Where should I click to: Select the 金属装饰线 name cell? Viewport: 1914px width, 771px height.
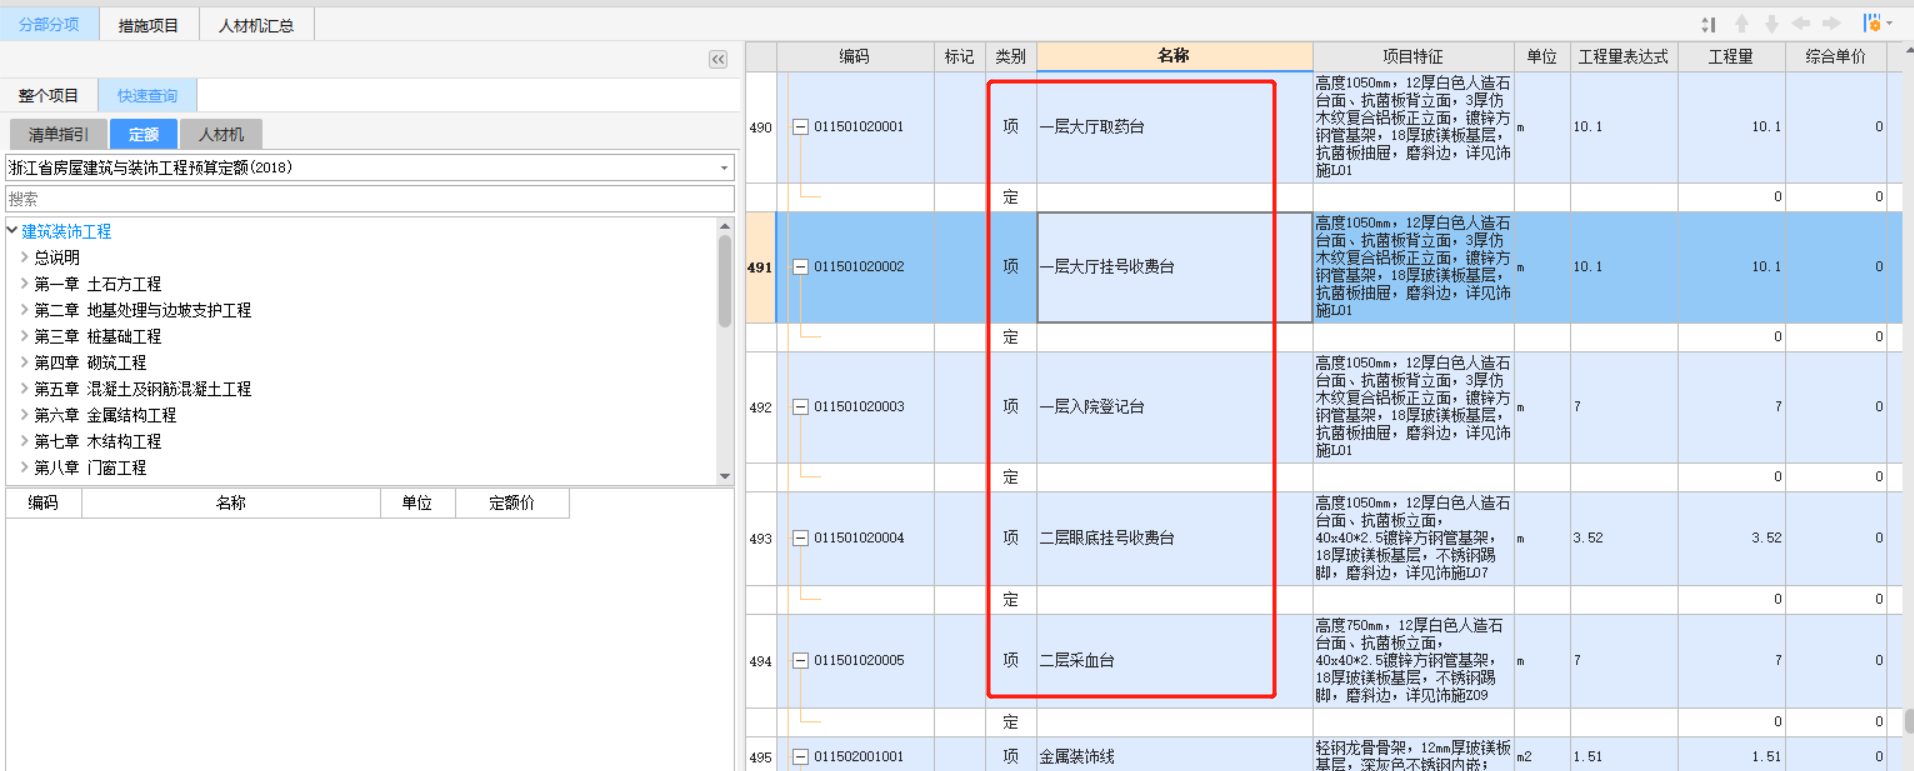pos(1174,757)
